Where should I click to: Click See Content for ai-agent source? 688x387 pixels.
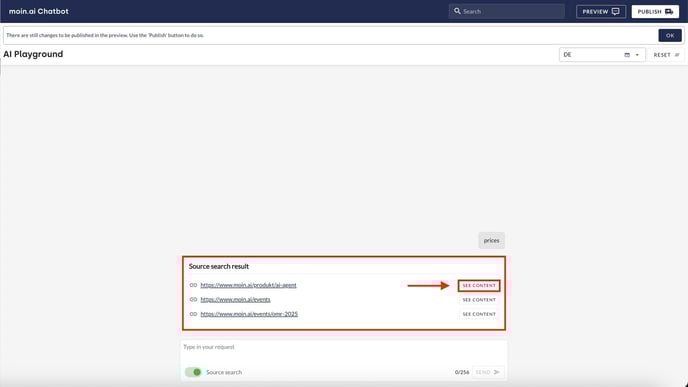(479, 286)
